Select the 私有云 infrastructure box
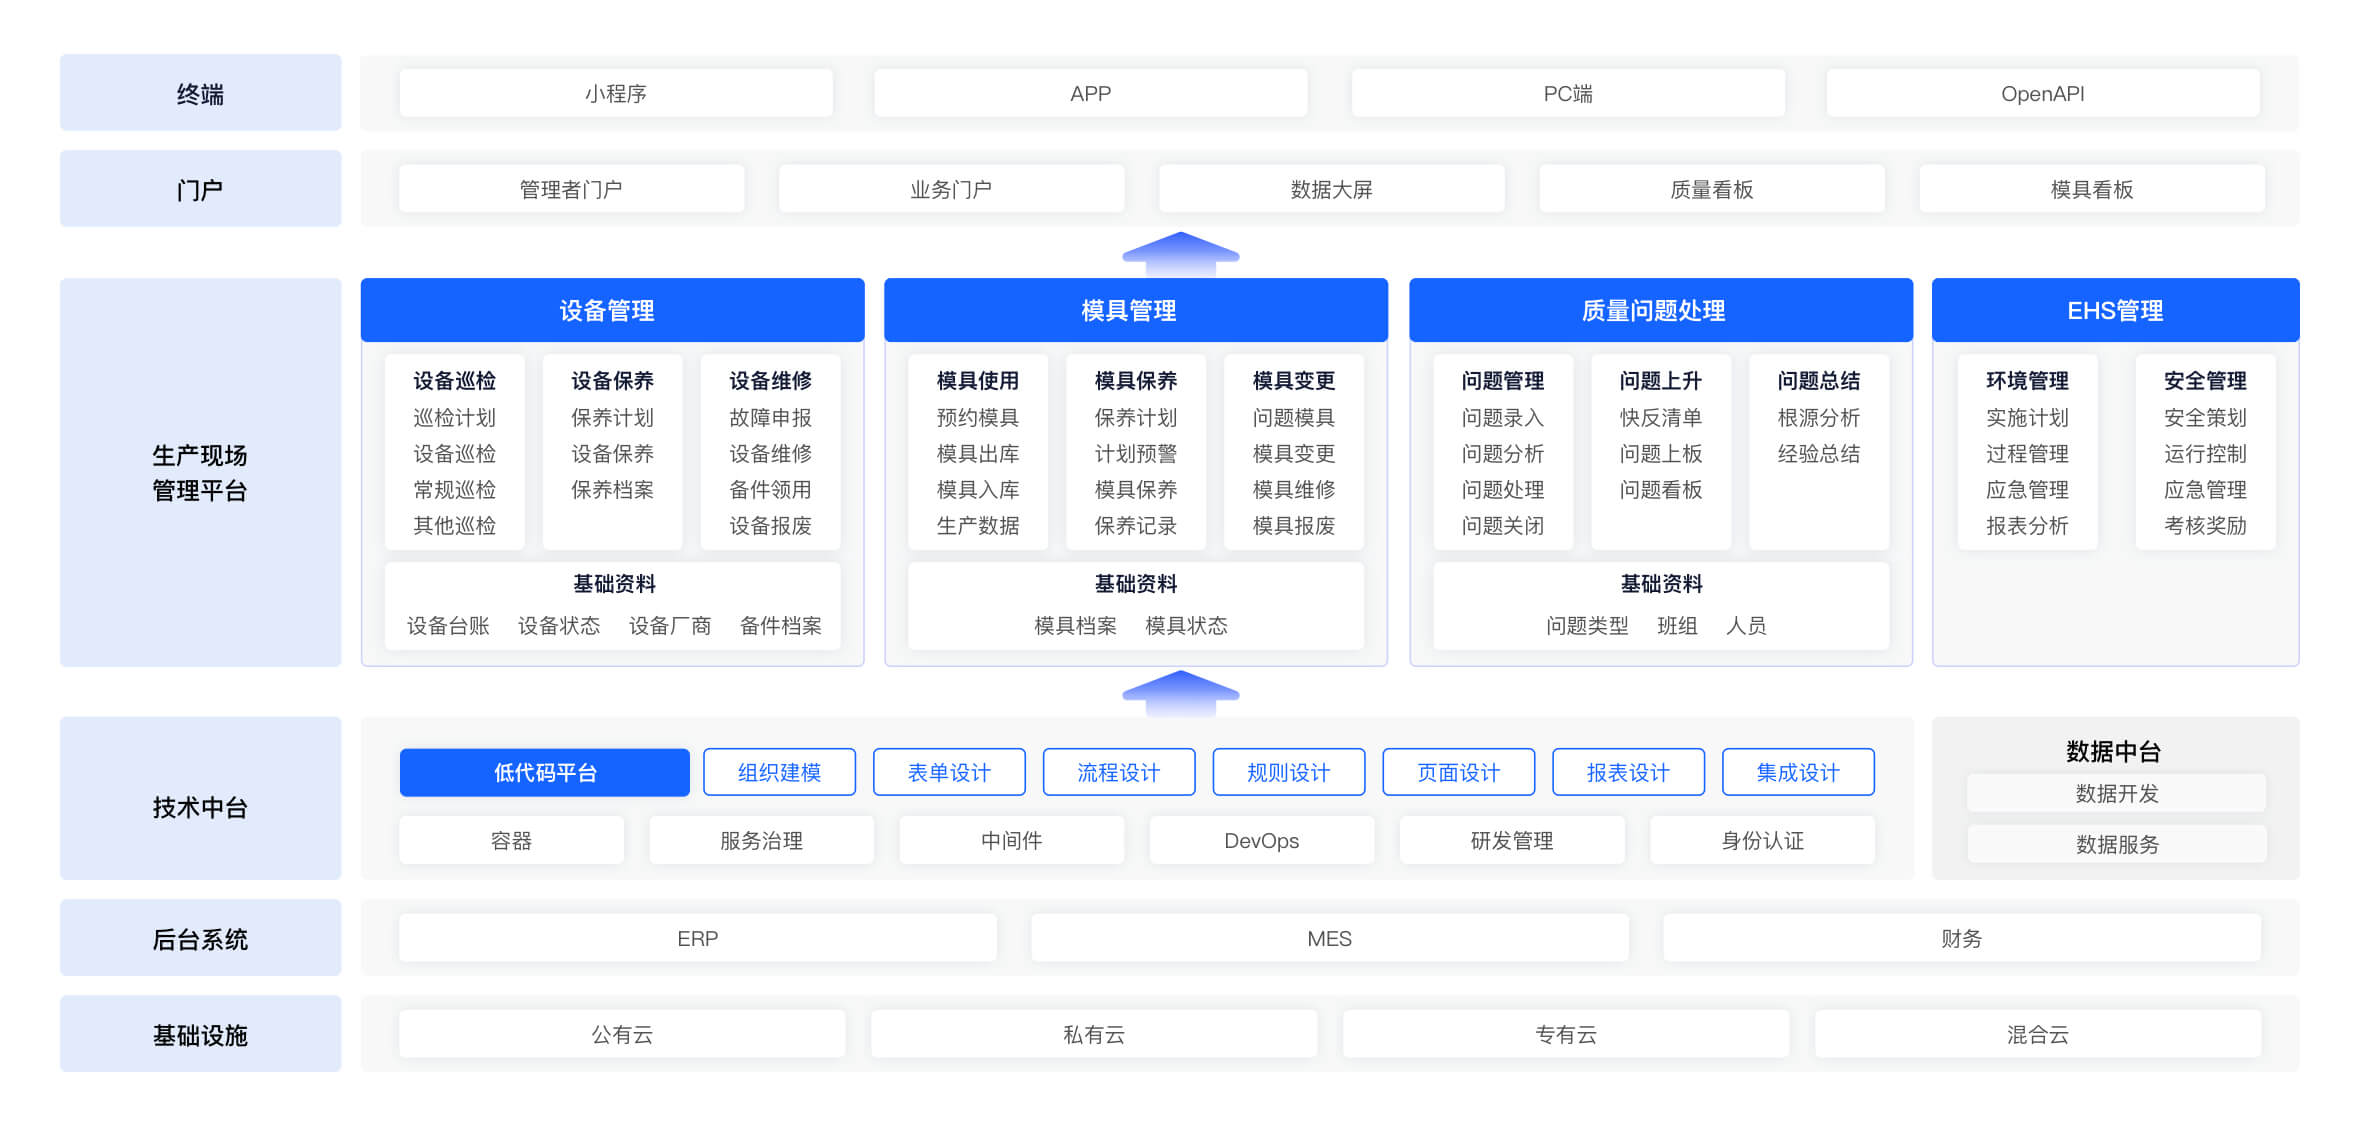Image resolution: width=2360 pixels, height=1128 pixels. pyautogui.click(x=1094, y=1034)
